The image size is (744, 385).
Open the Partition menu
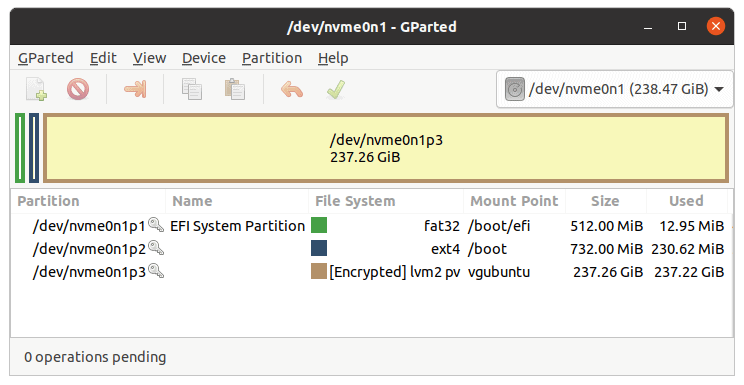[x=272, y=58]
